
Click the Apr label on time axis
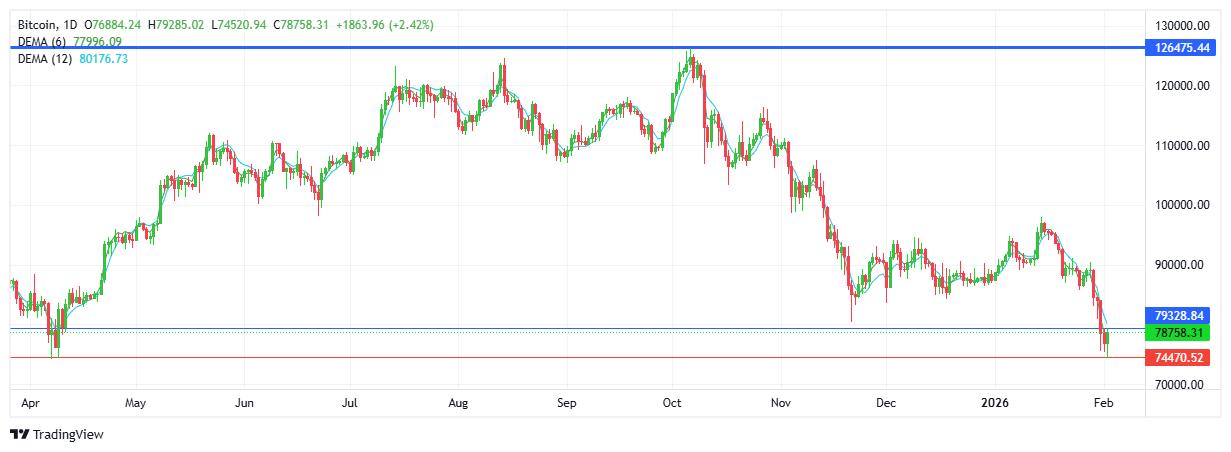[x=28, y=404]
